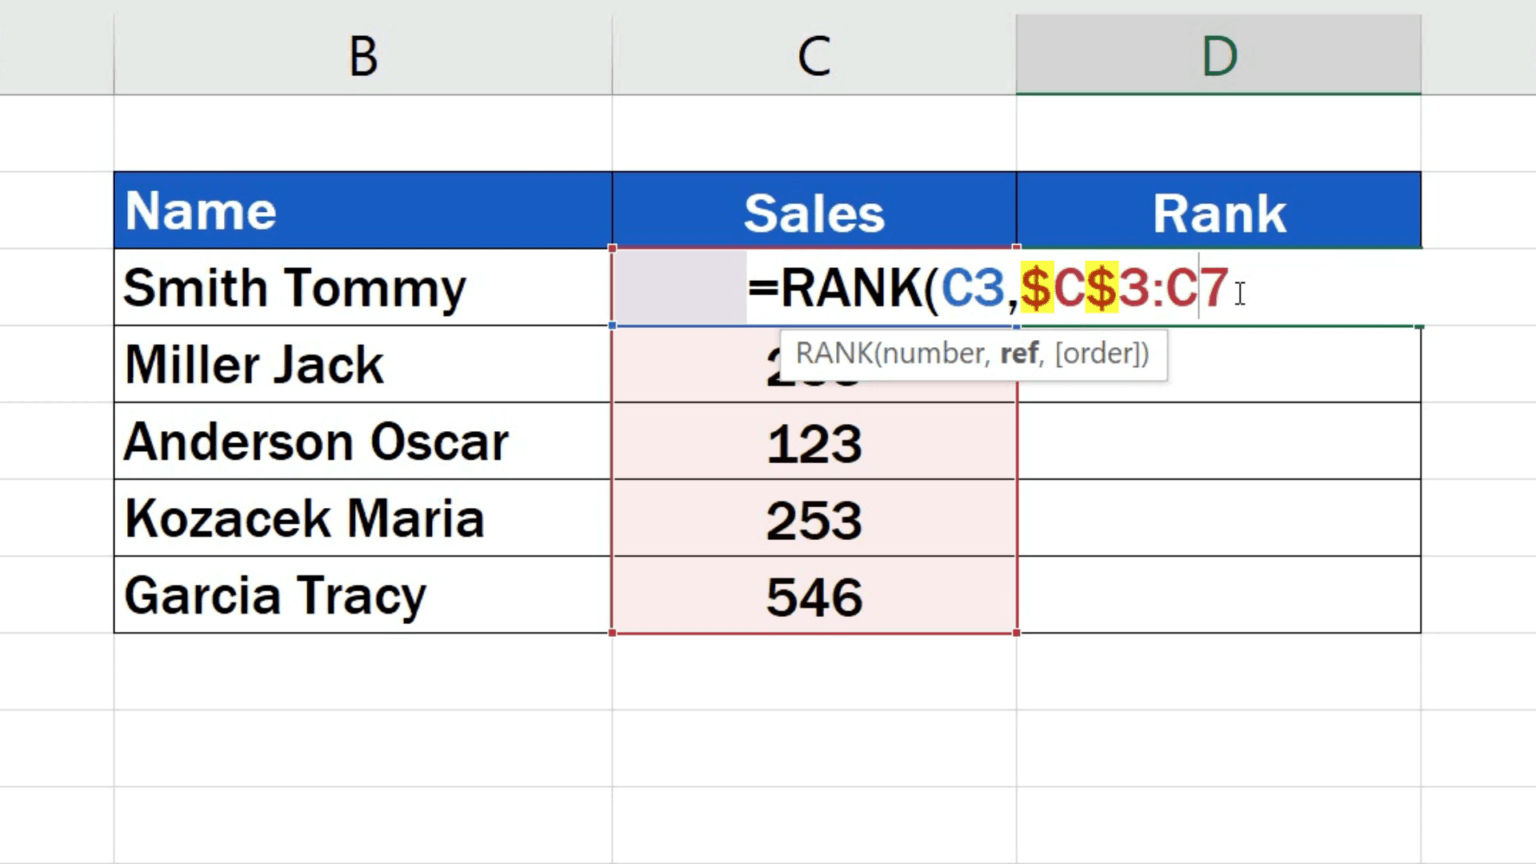The image size is (1536, 864).
Task: Select column header B
Action: (362, 55)
